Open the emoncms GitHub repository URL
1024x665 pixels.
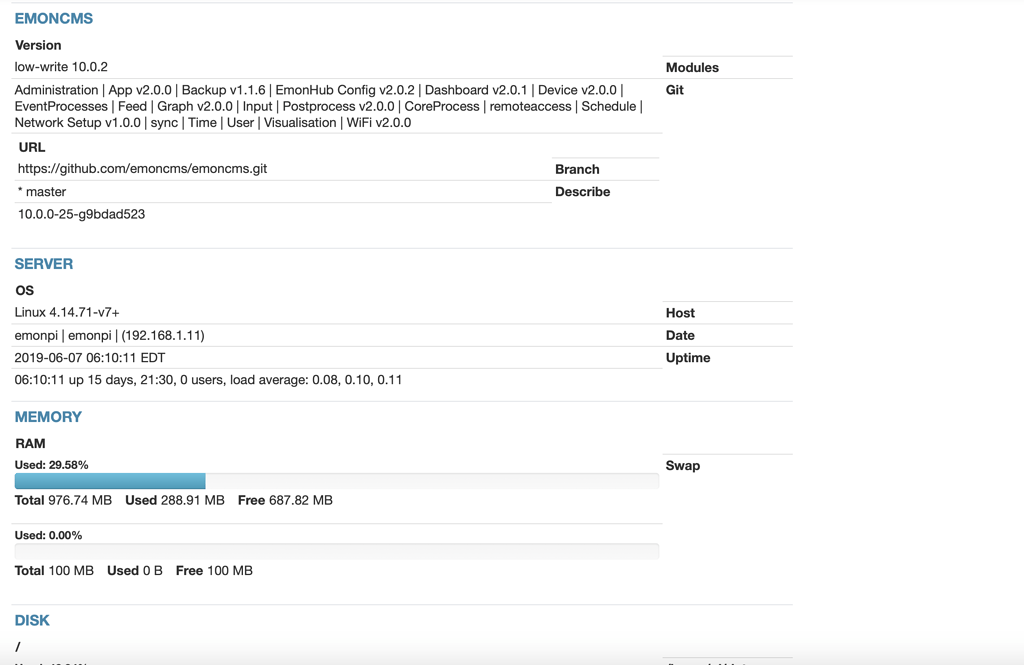(140, 169)
